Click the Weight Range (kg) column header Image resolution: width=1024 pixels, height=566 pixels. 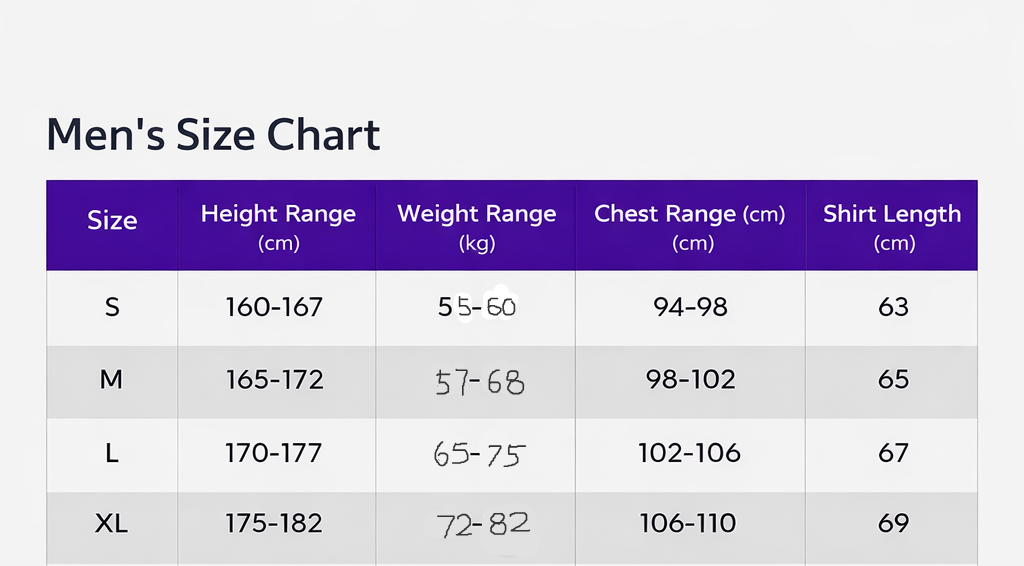click(477, 227)
